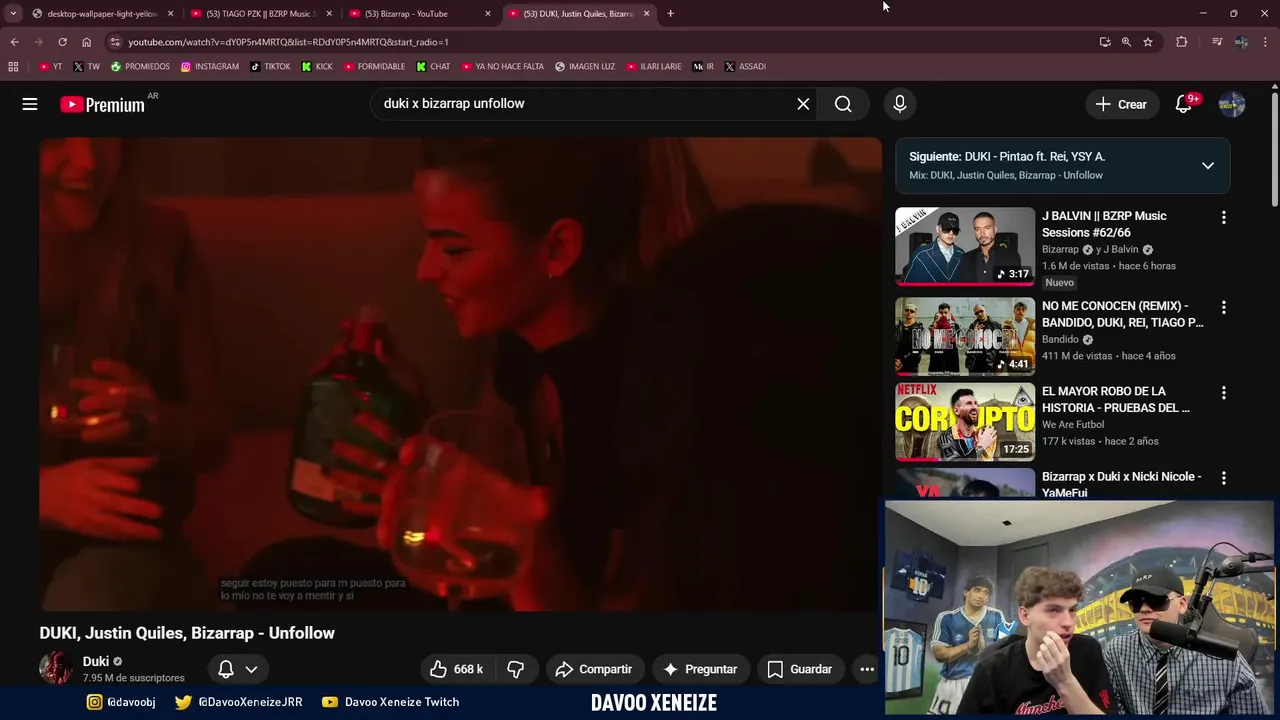Clear the search box with X
The image size is (1280, 720).
coord(803,104)
